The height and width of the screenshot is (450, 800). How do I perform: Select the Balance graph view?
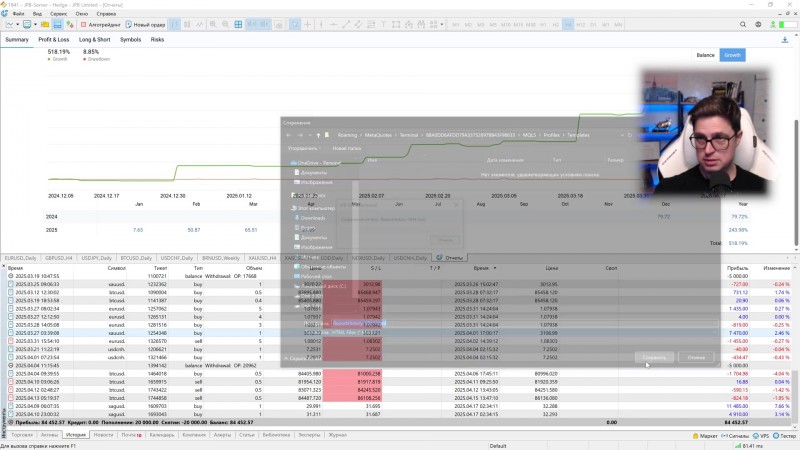(706, 55)
